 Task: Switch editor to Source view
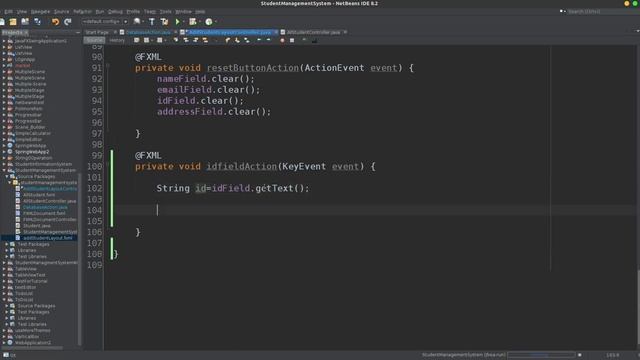pyautogui.click(x=95, y=40)
